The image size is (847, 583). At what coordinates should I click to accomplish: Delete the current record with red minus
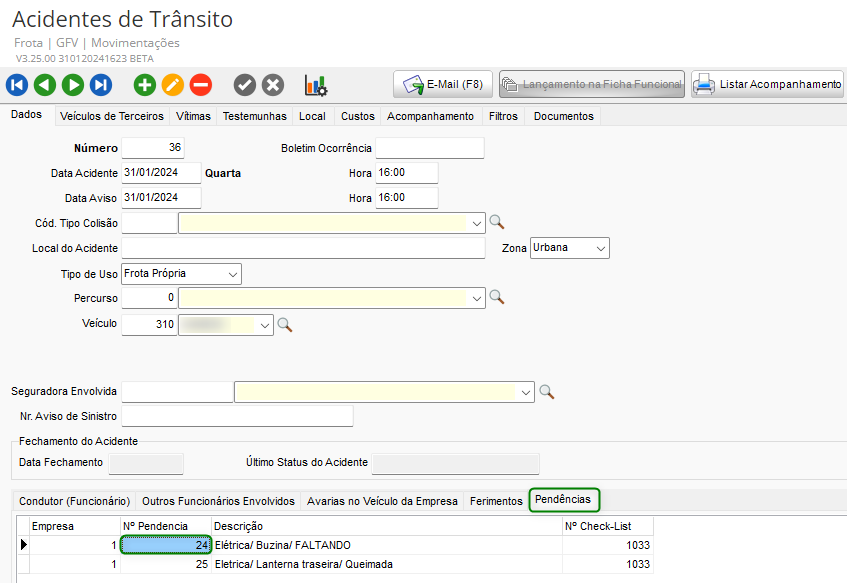tap(201, 85)
